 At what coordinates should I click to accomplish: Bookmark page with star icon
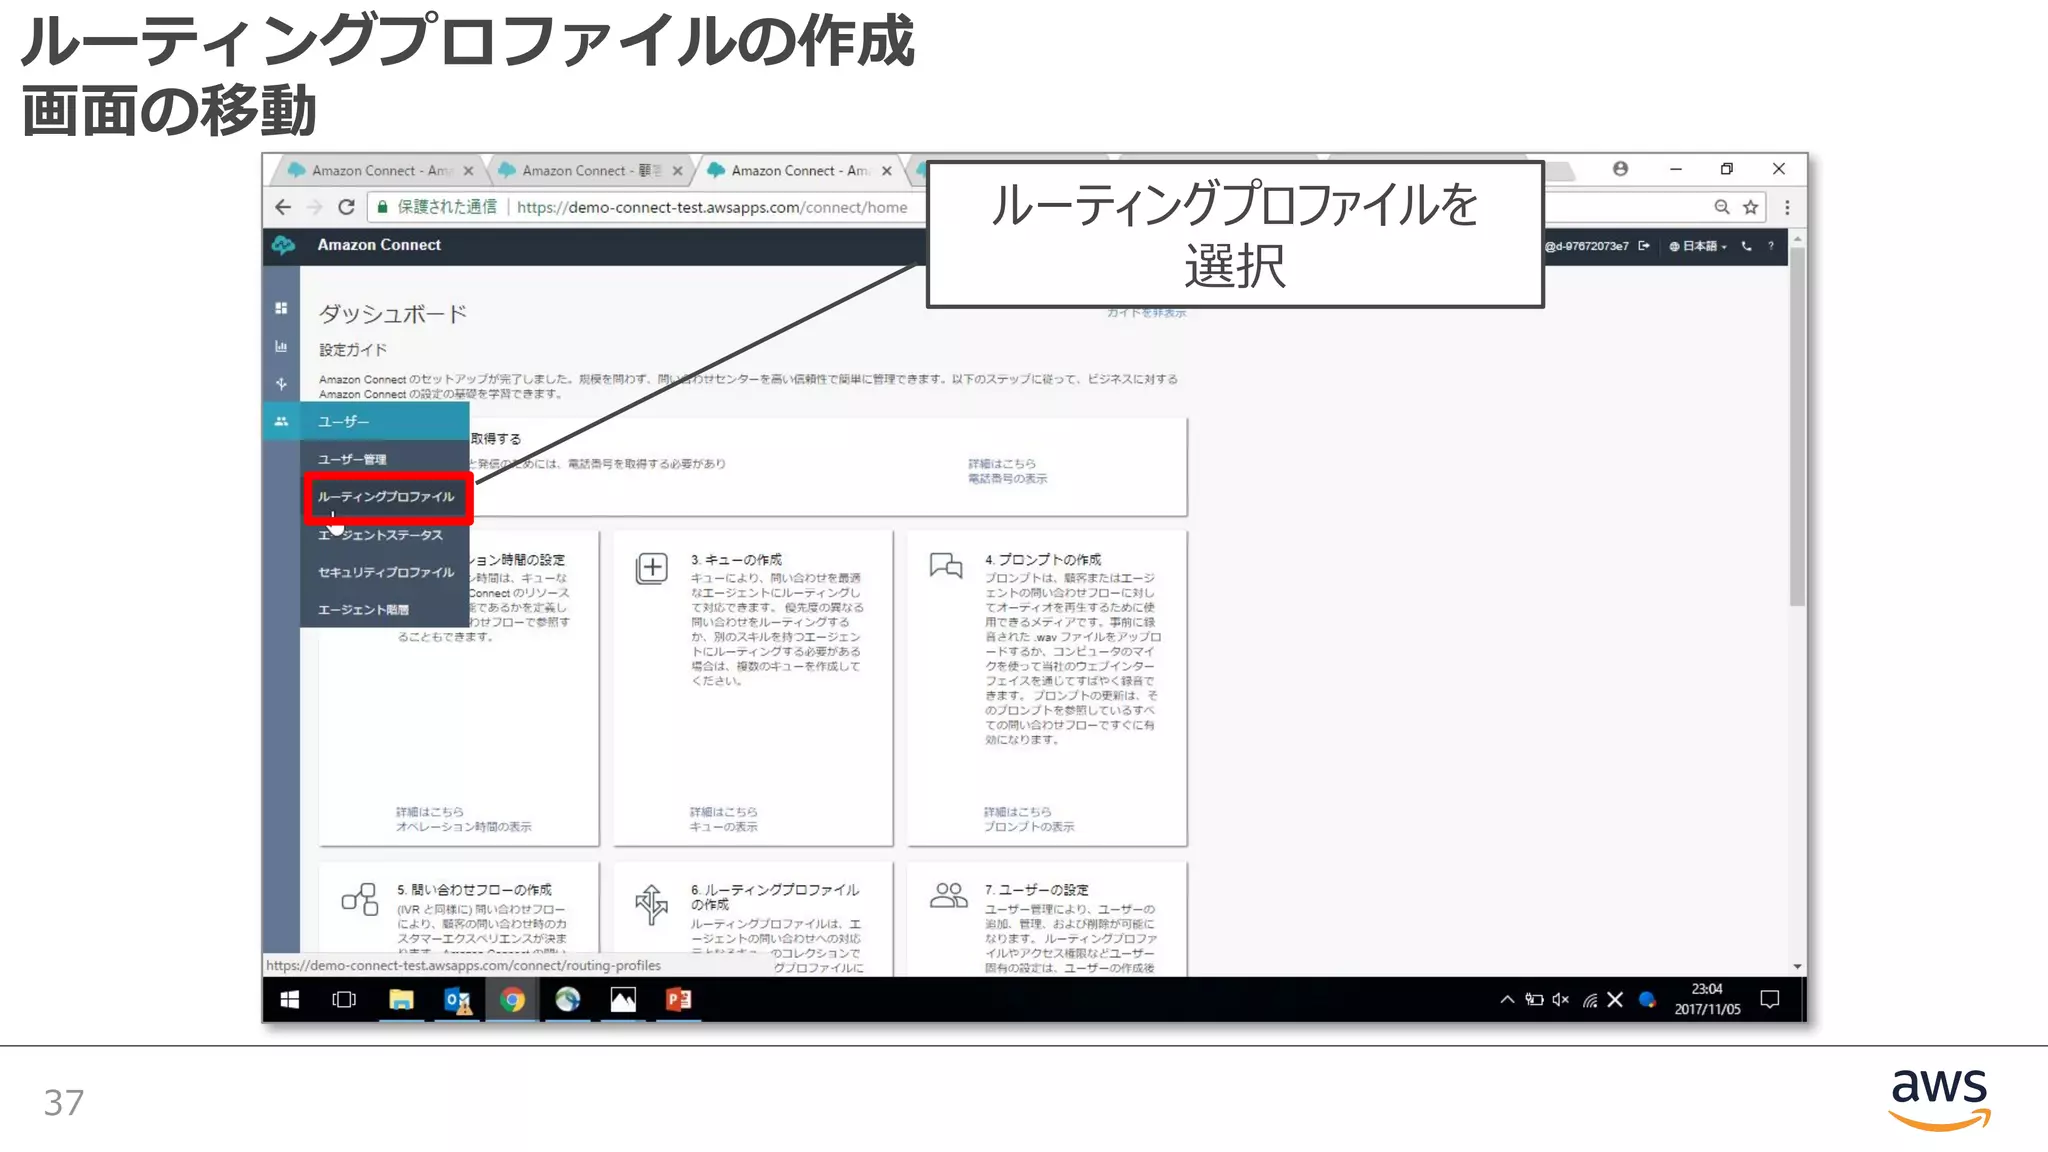[x=1750, y=207]
